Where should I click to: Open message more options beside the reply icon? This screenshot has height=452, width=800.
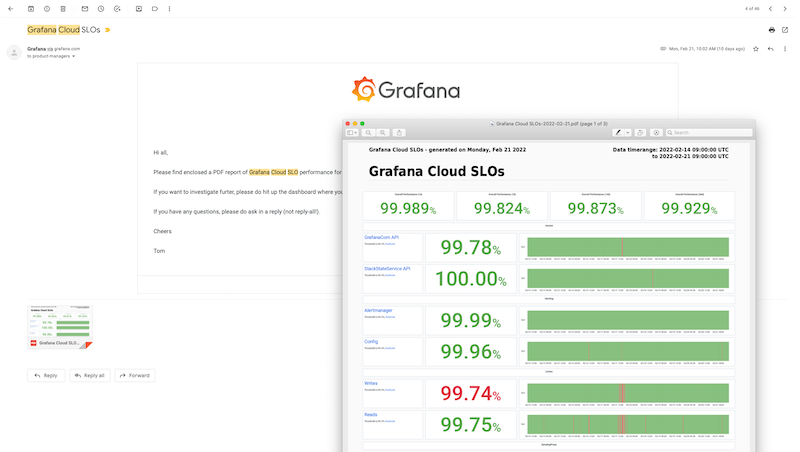785,48
